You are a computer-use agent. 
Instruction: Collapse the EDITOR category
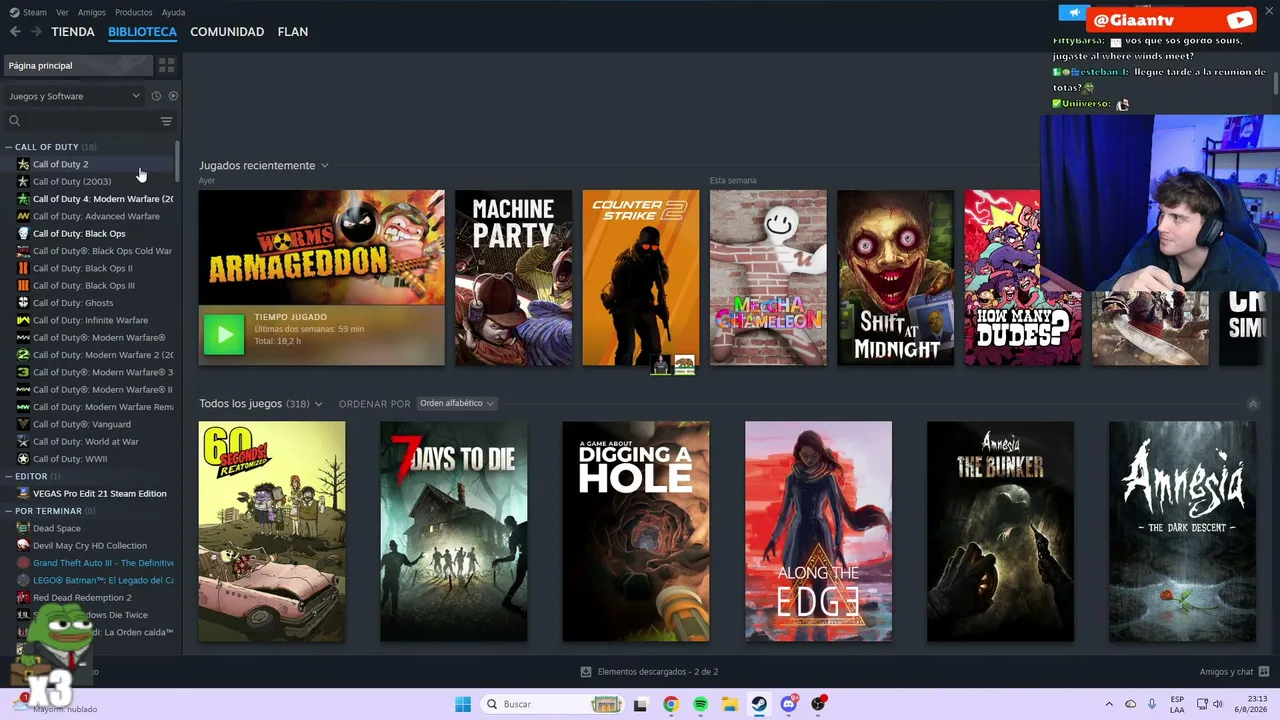[9, 476]
